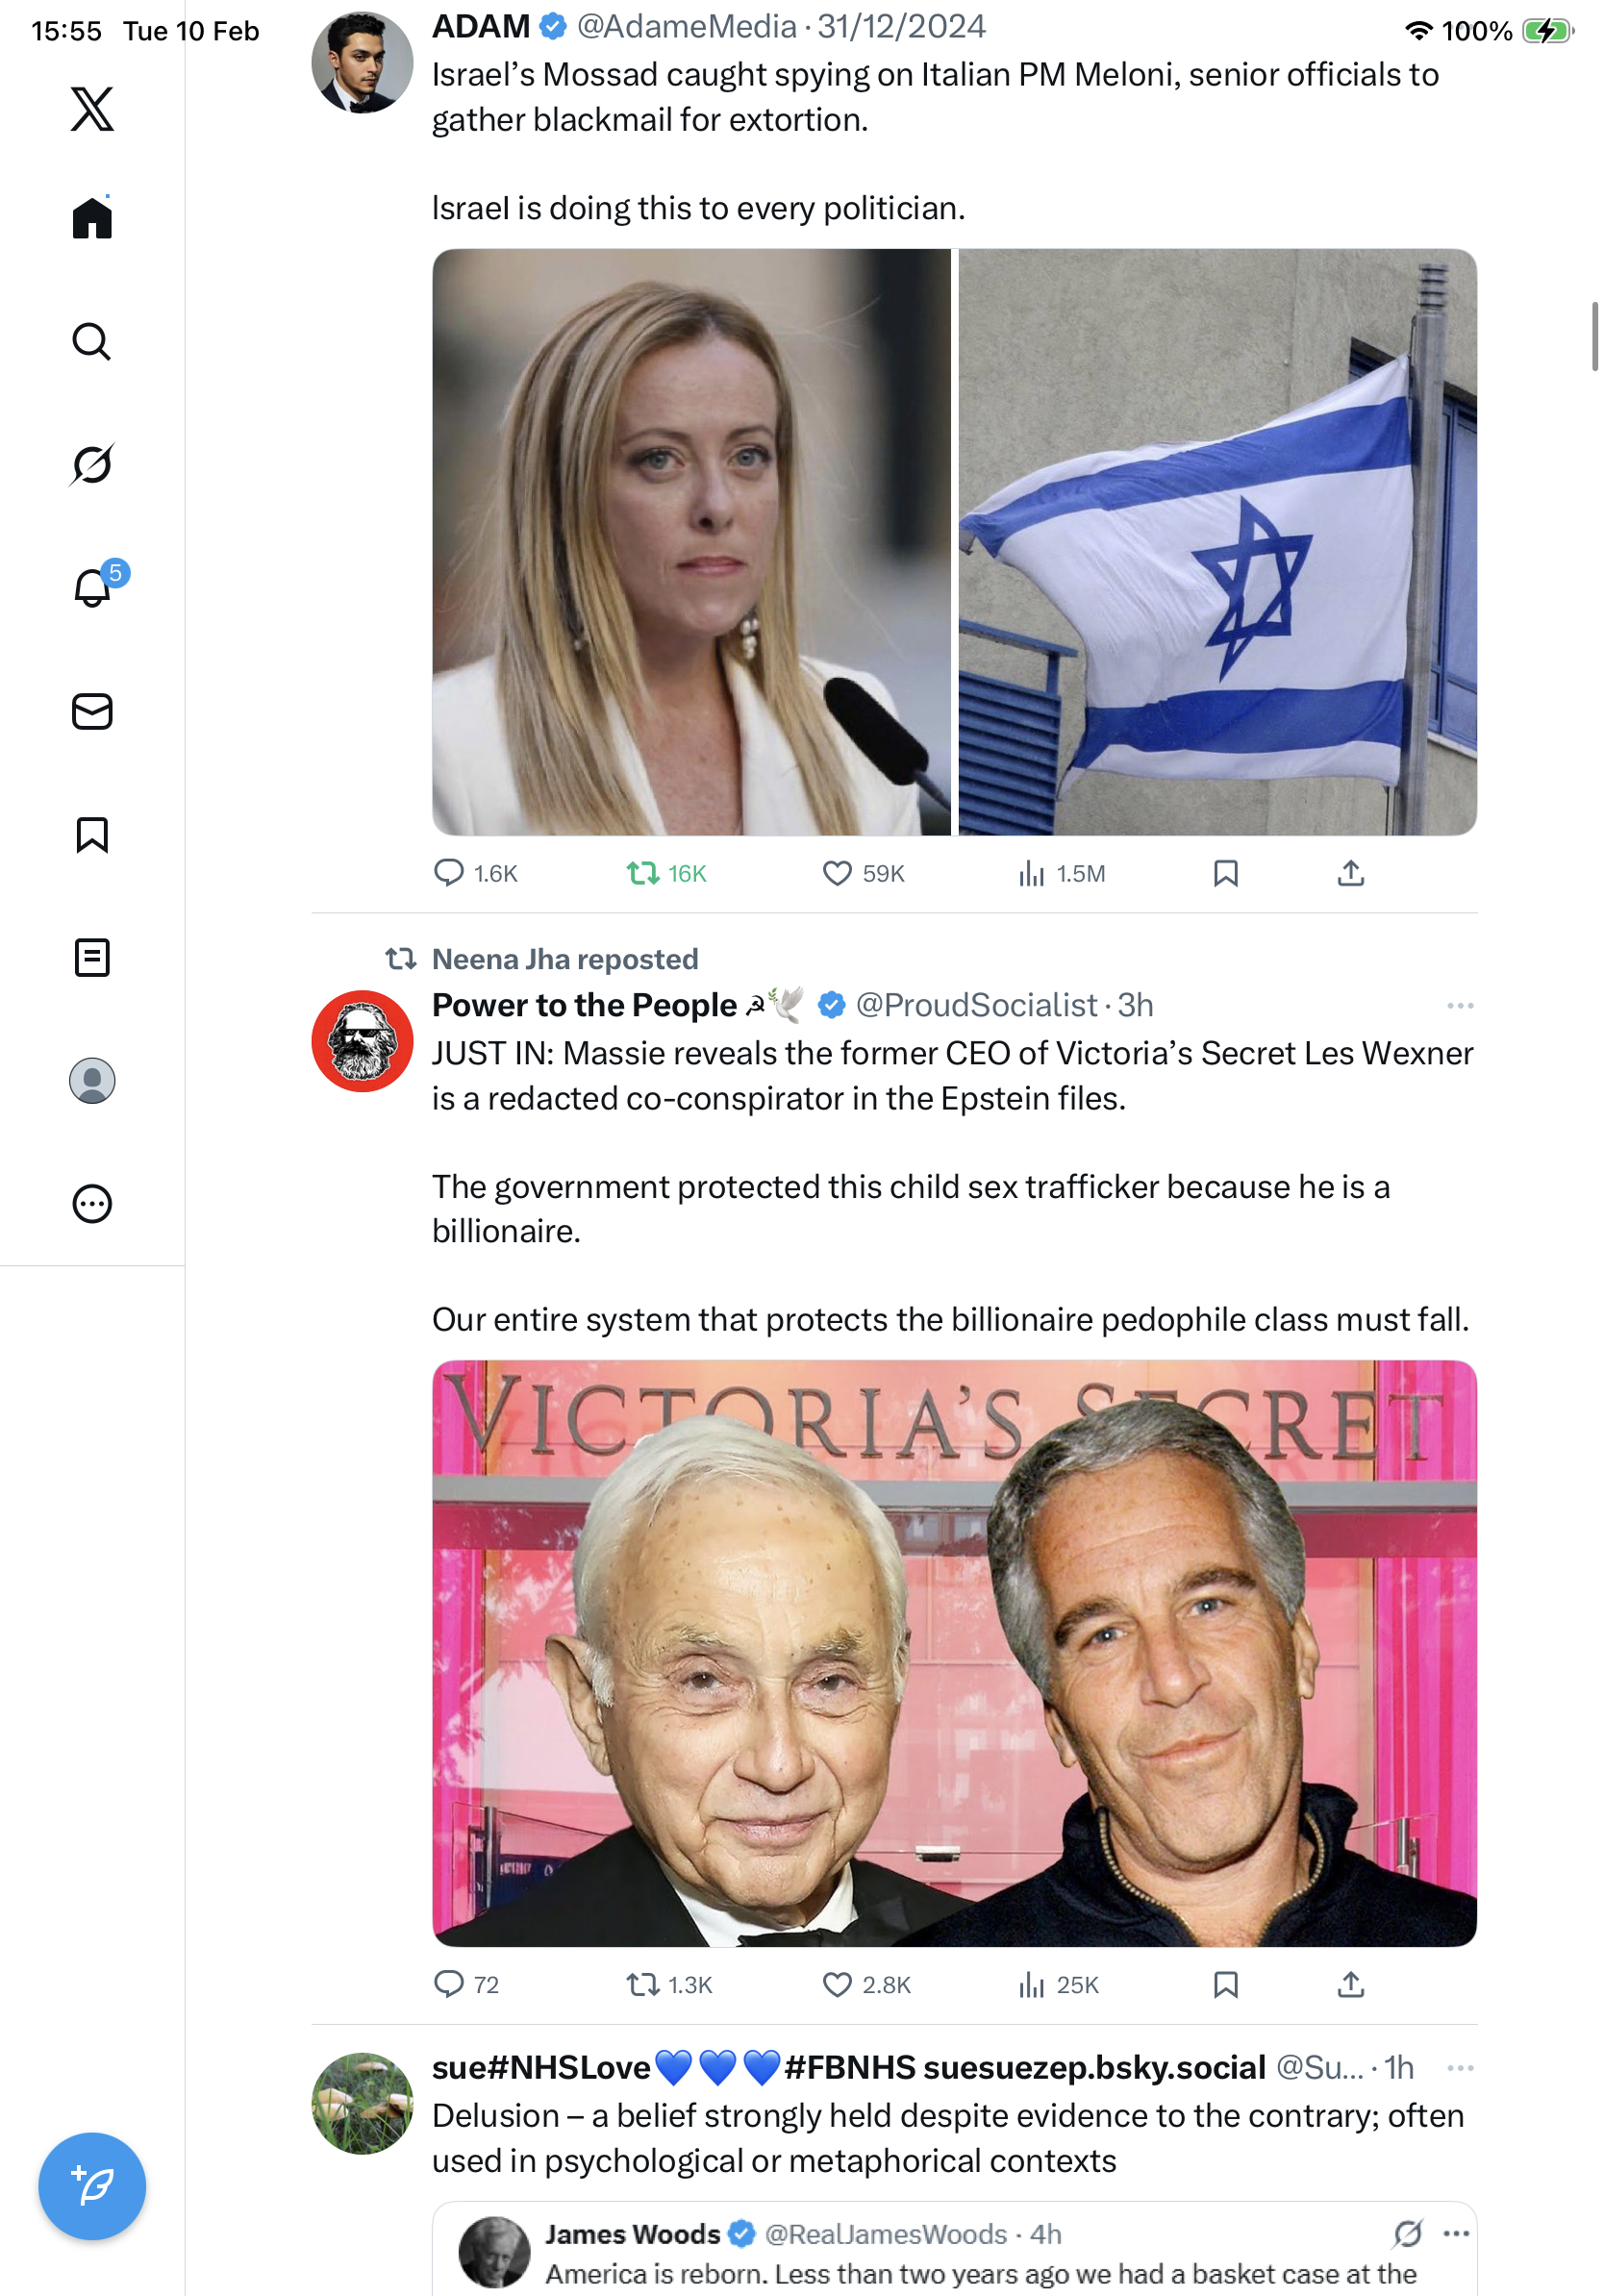Tap the compose new post button
Image resolution: width=1604 pixels, height=2296 pixels.
[x=92, y=2185]
